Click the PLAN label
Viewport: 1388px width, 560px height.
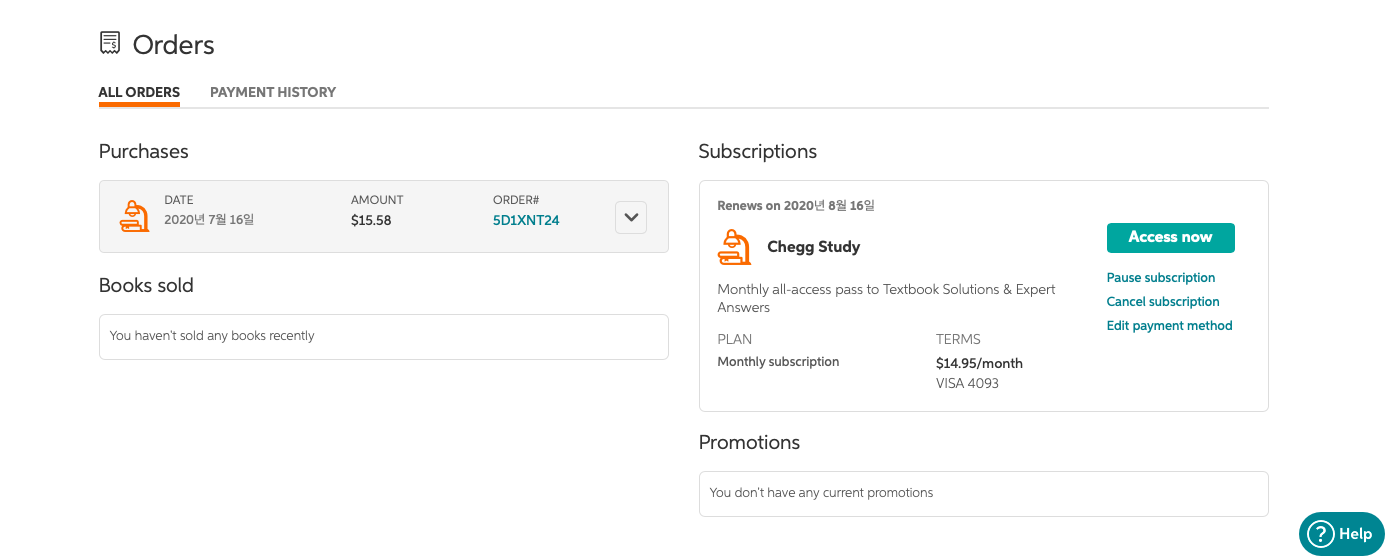coord(735,339)
